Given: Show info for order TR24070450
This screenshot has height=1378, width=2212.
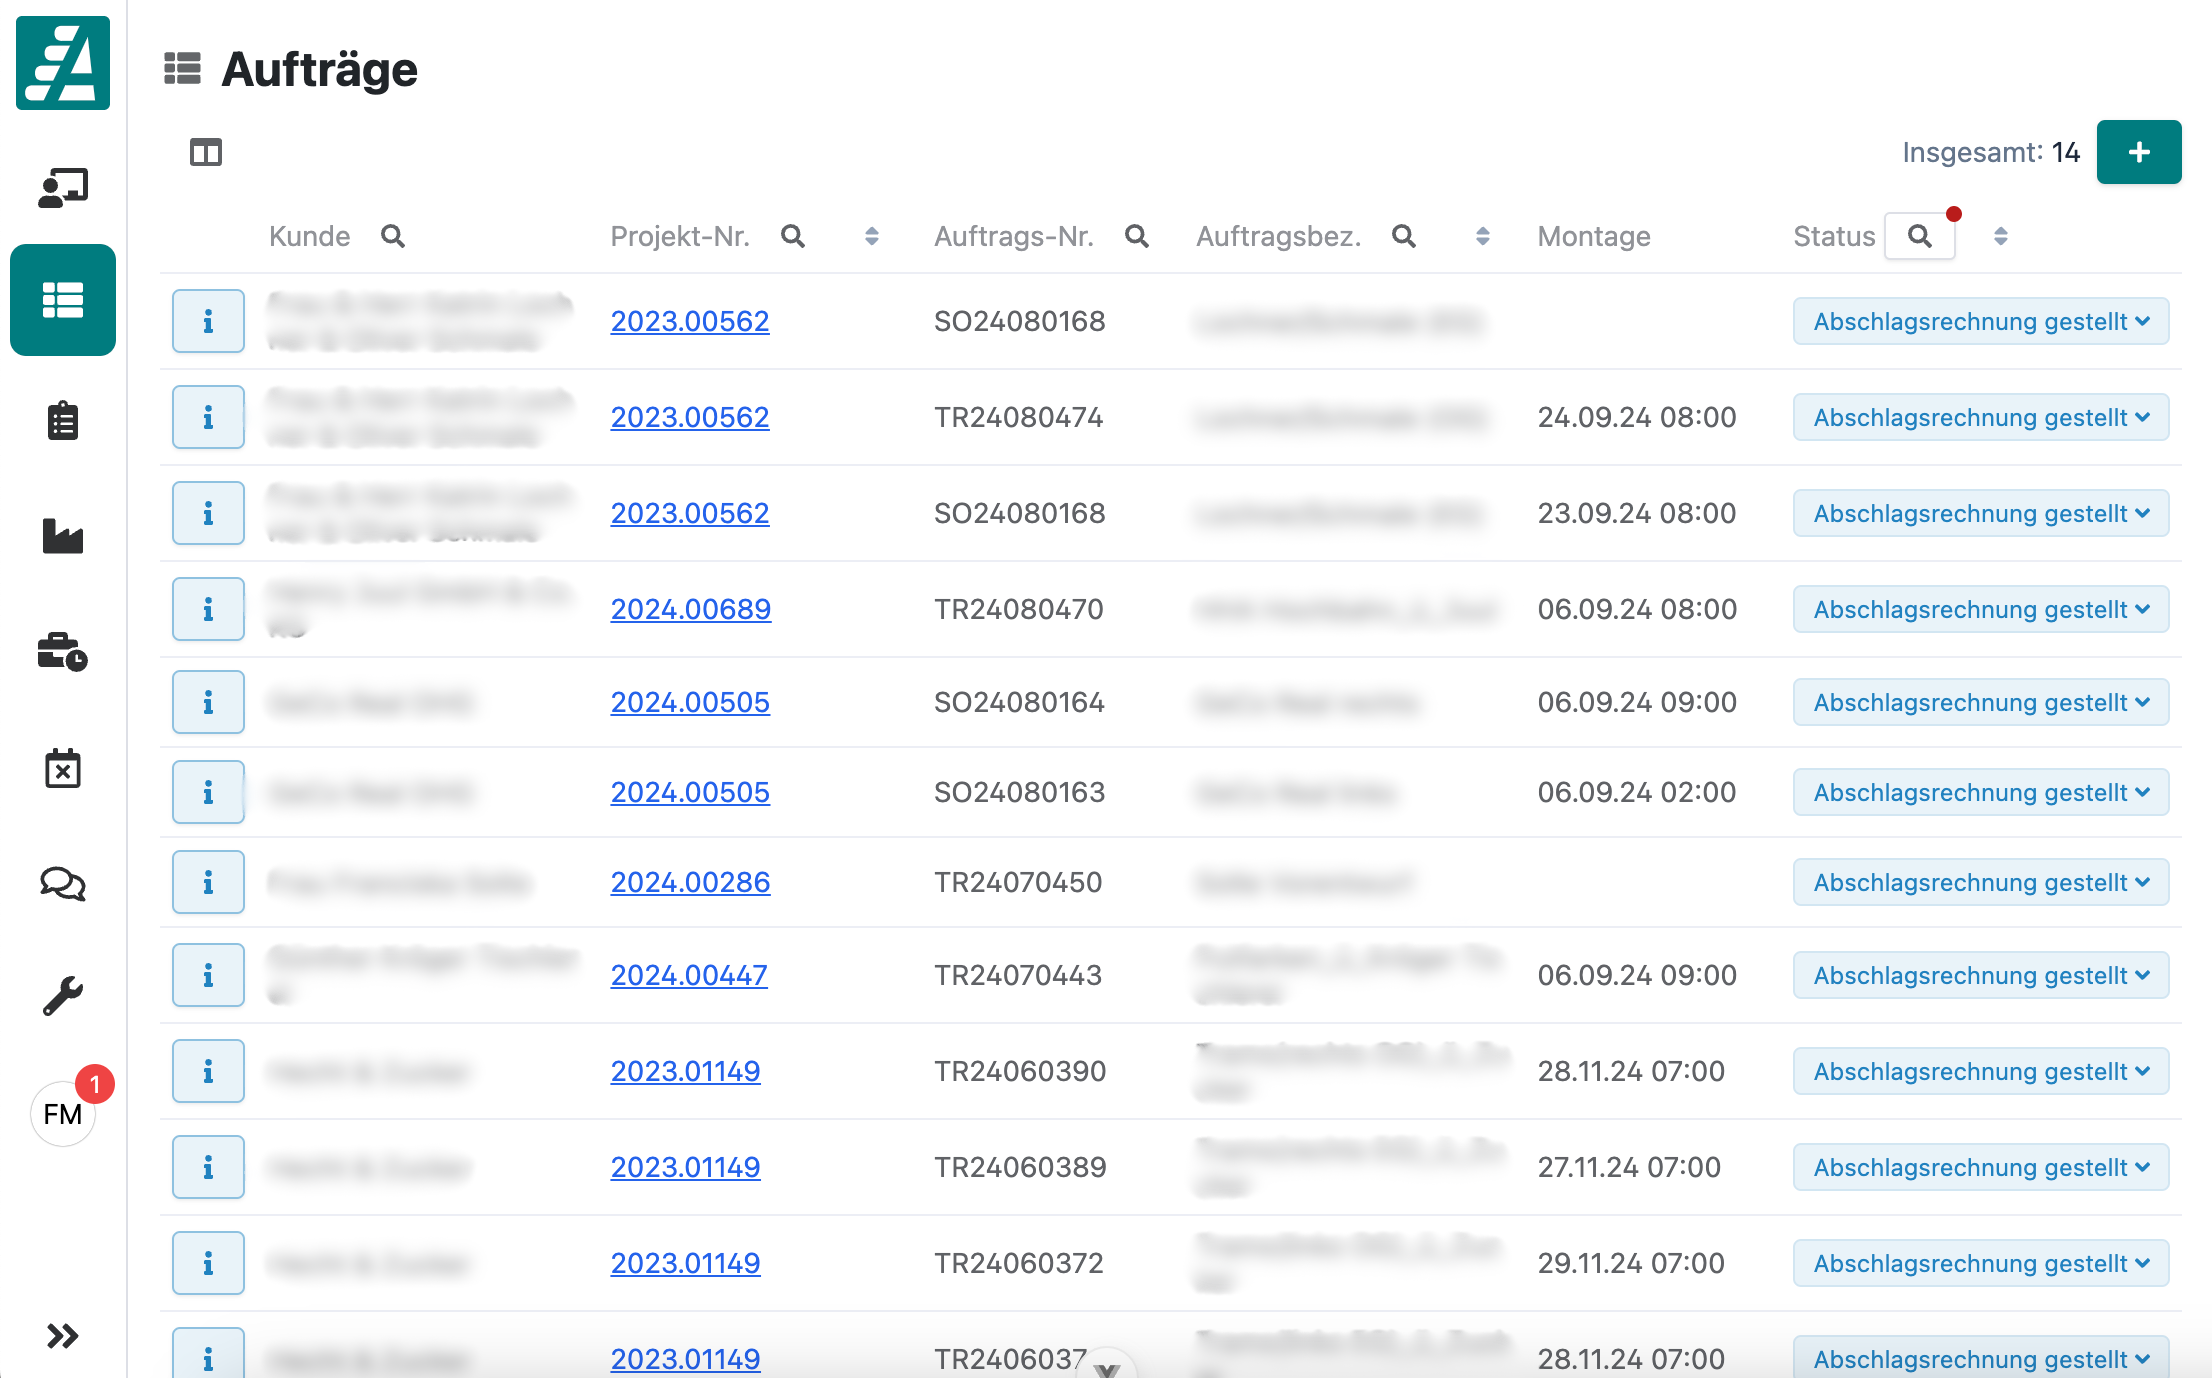Looking at the screenshot, I should (x=208, y=882).
